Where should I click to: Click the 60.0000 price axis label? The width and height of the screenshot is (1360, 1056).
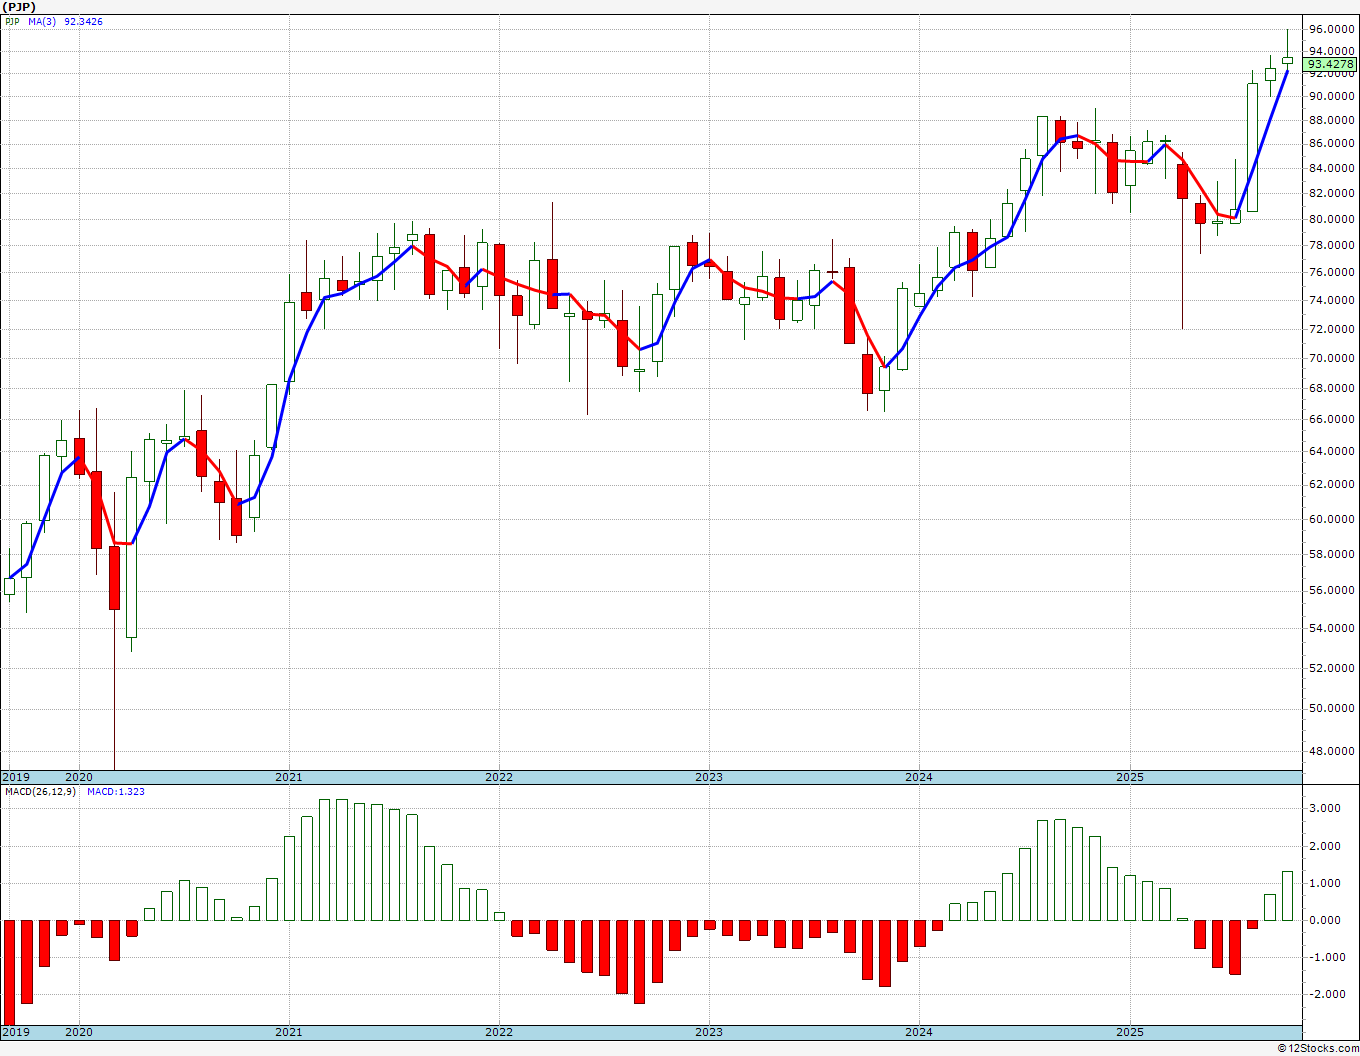point(1332,519)
